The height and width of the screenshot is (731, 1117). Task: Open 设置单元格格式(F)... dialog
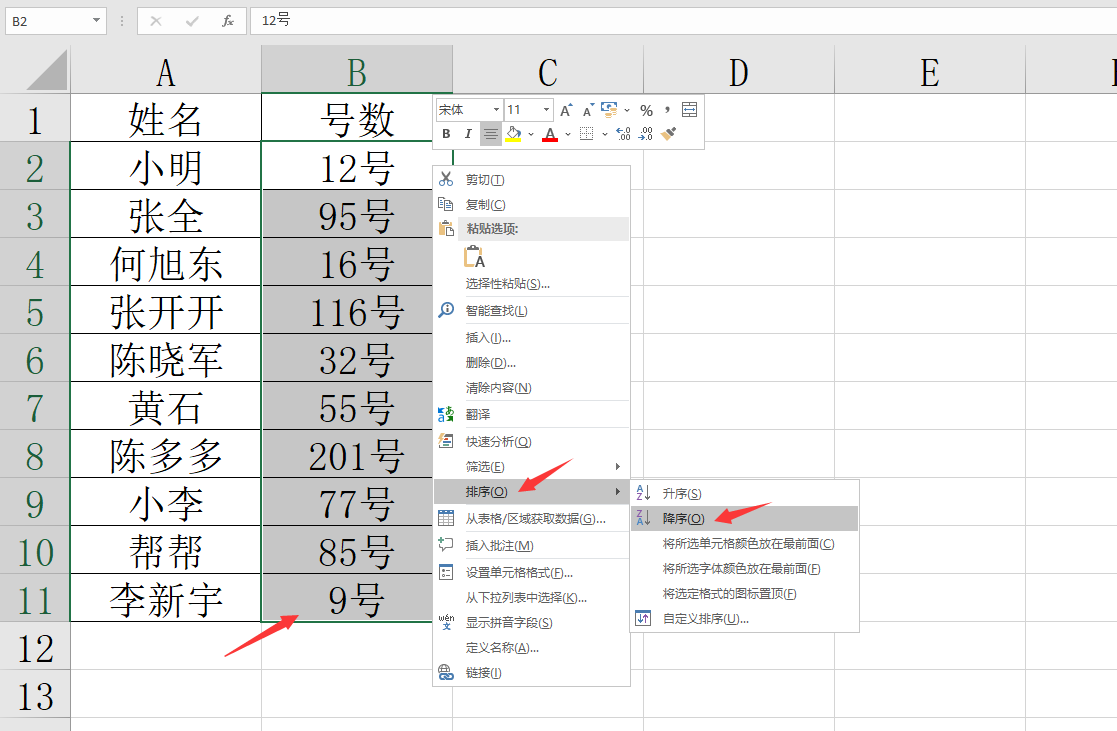pos(531,573)
